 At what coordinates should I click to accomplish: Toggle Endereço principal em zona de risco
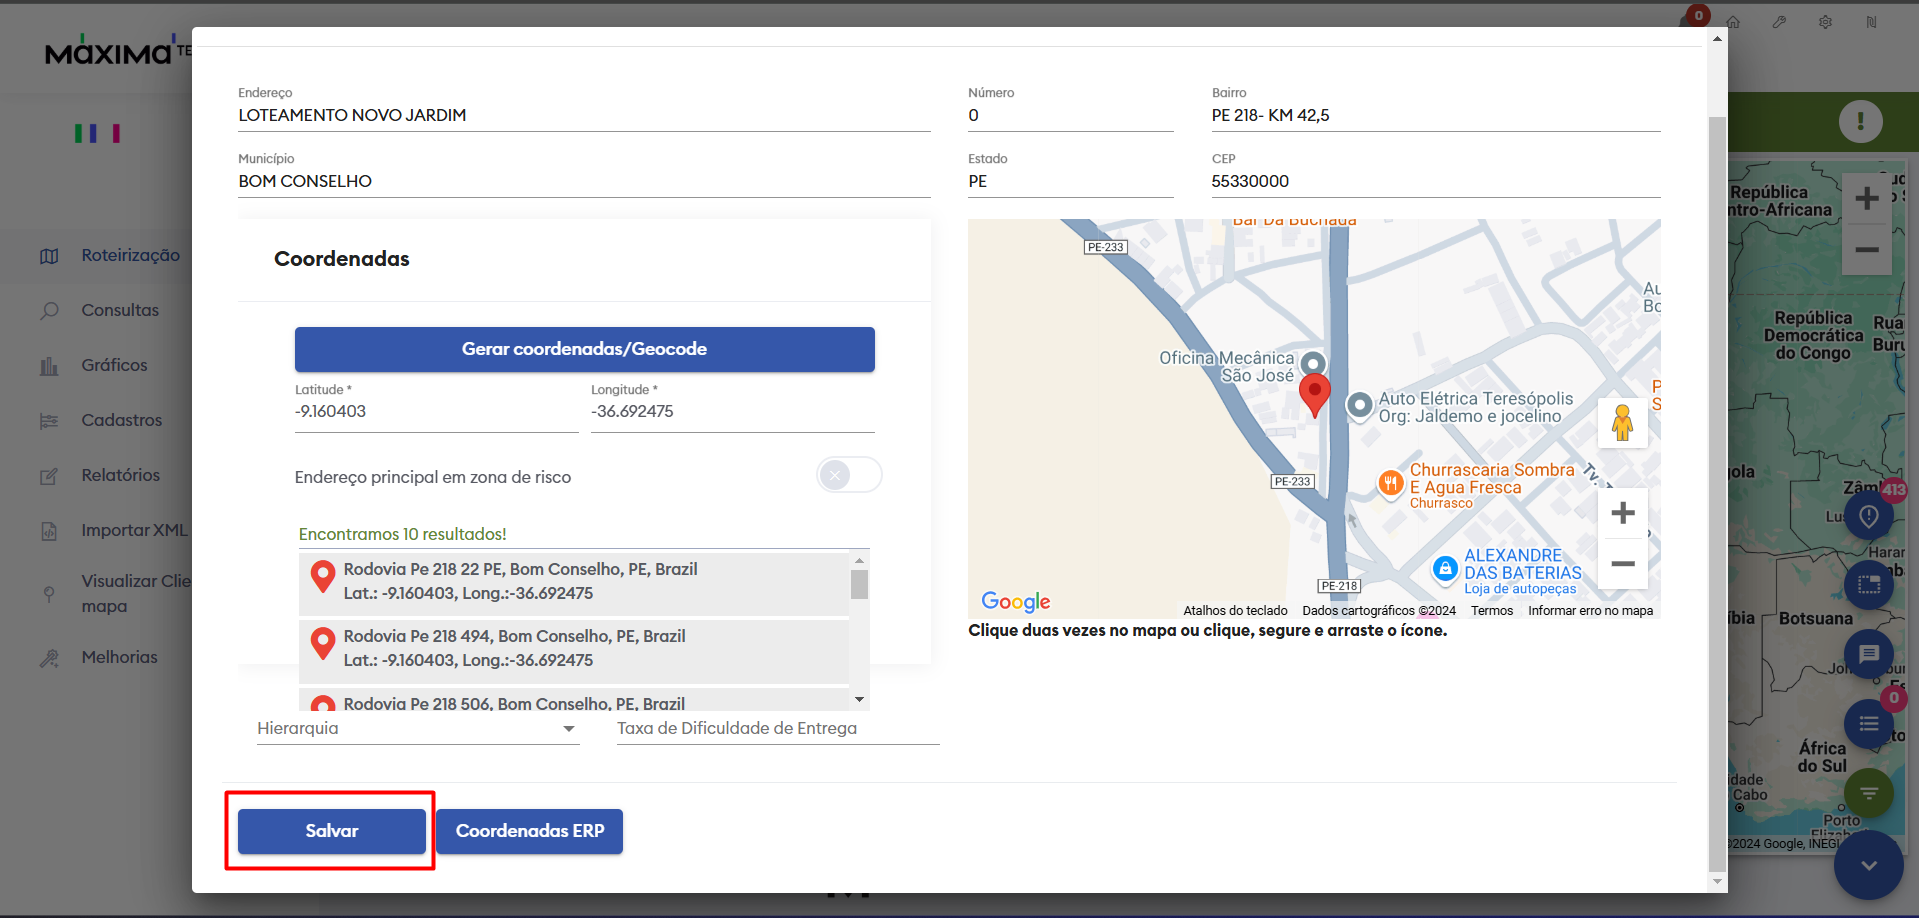coord(848,475)
